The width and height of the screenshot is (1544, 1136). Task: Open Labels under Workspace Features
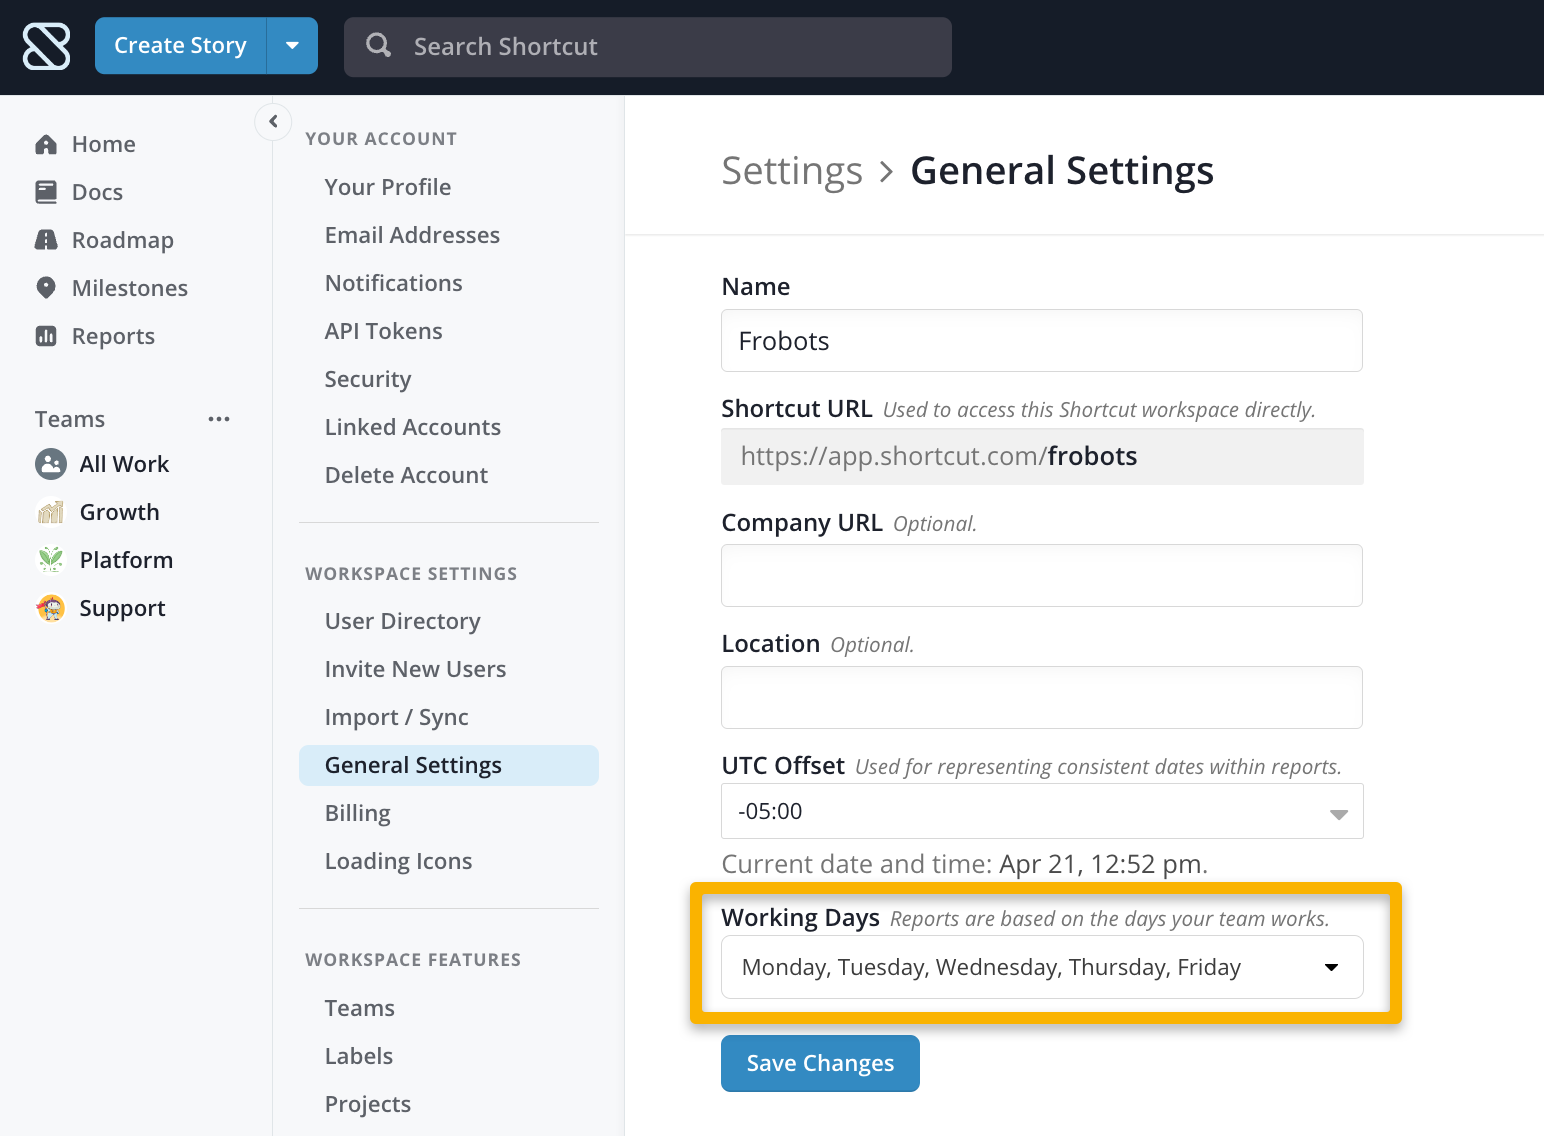359,1056
